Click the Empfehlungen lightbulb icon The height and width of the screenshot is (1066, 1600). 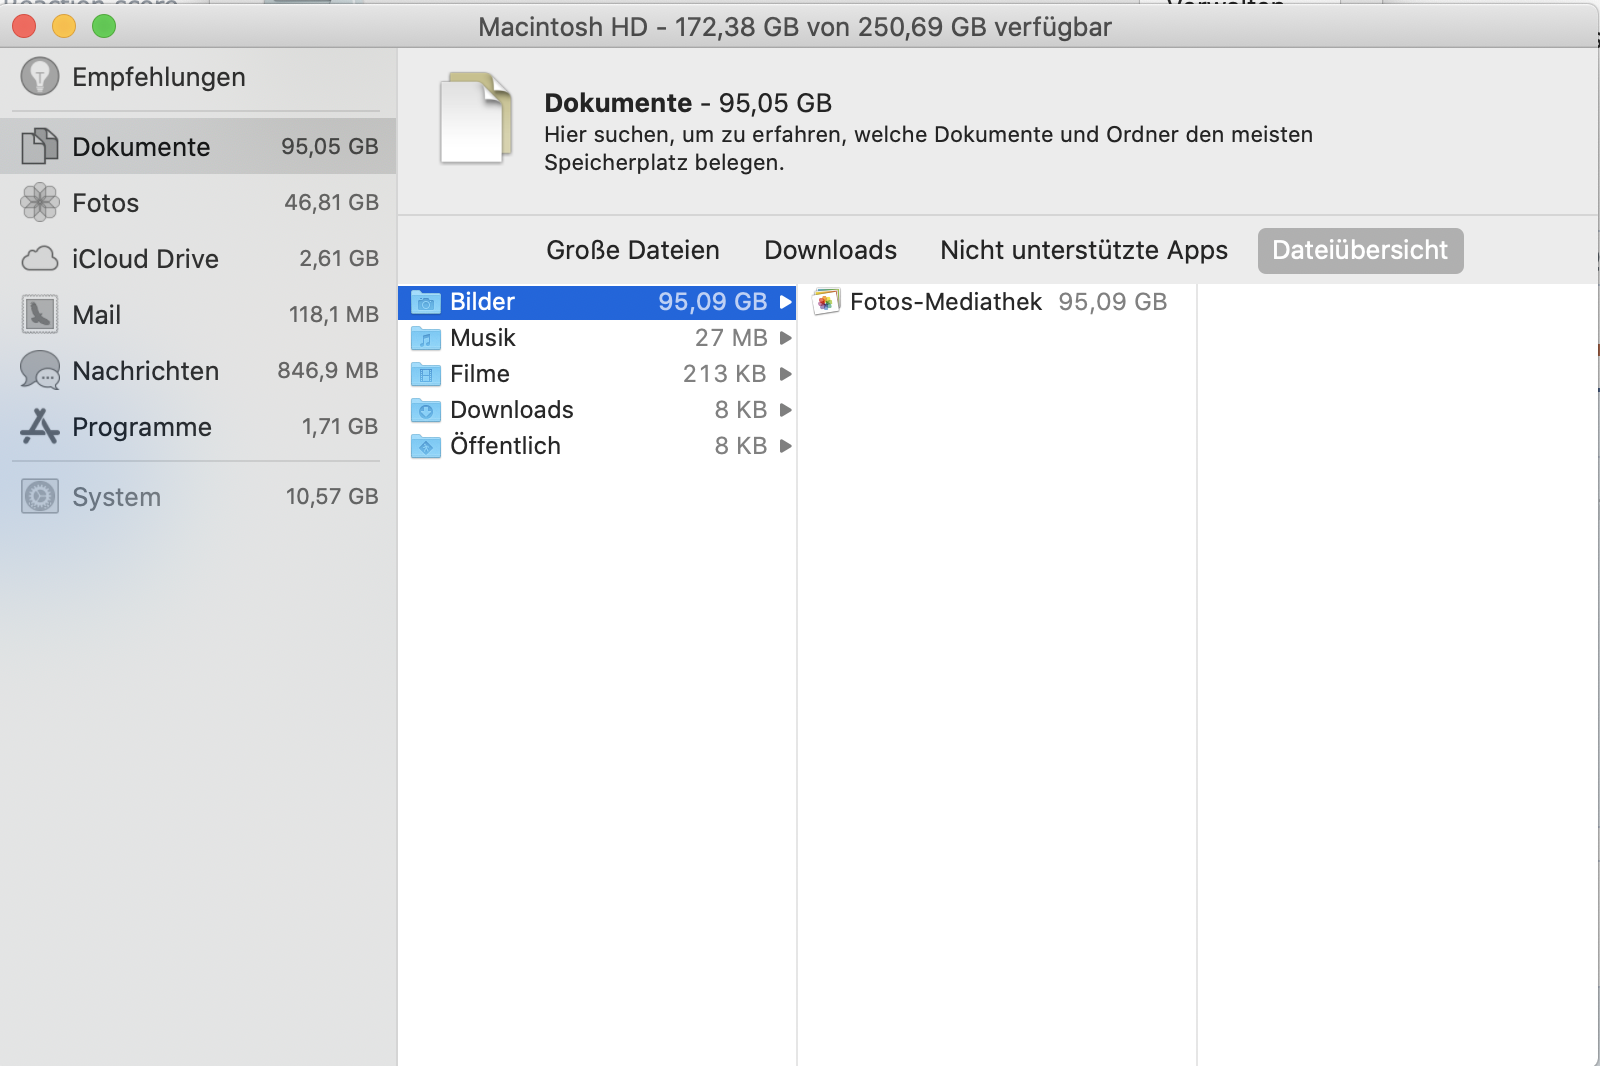pos(40,76)
